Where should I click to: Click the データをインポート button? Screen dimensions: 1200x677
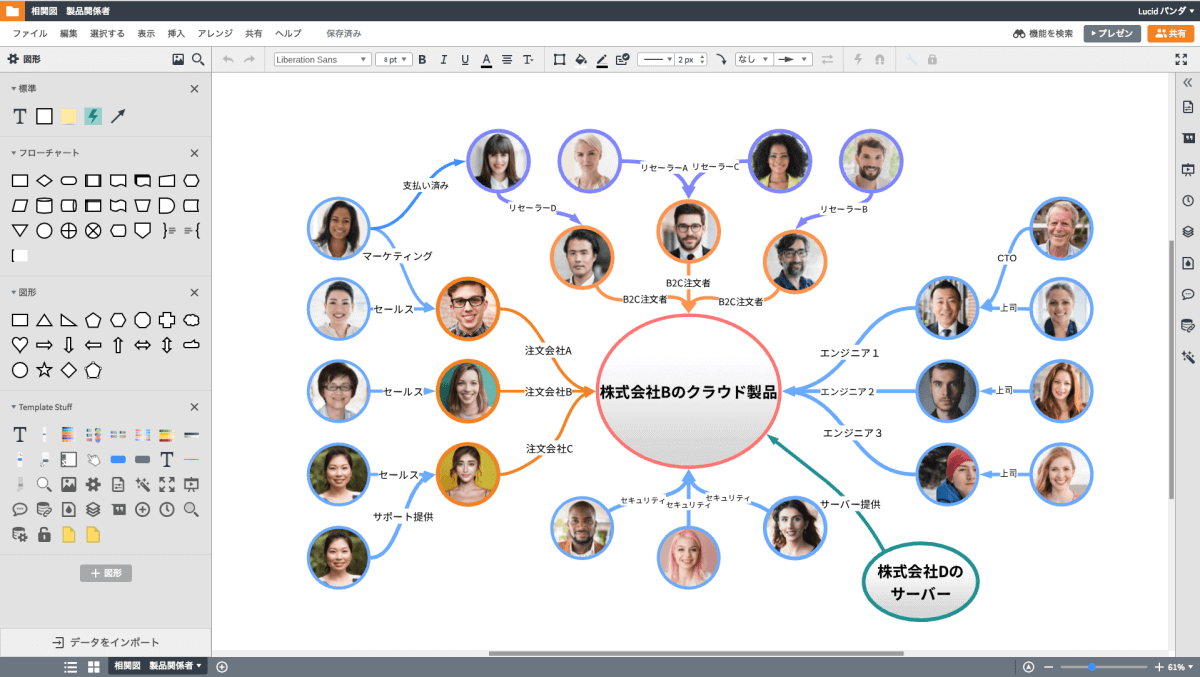tap(106, 642)
